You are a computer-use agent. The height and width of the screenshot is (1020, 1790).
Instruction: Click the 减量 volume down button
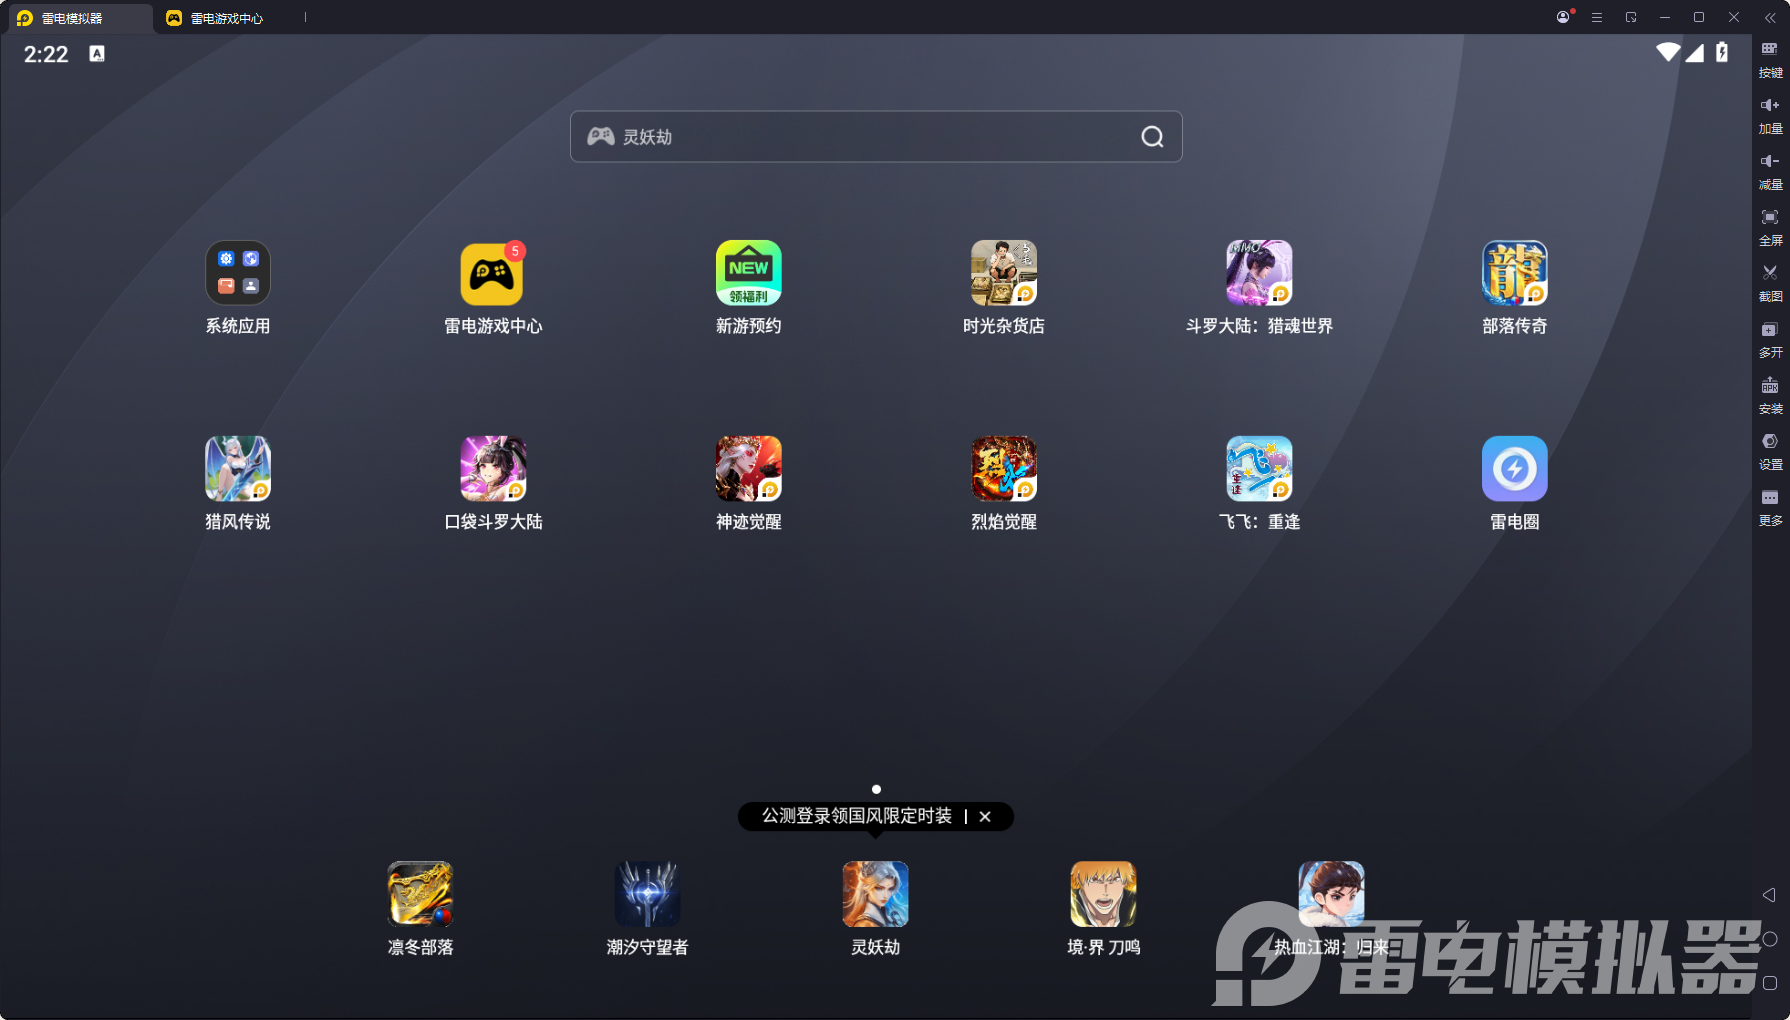[x=1770, y=171]
